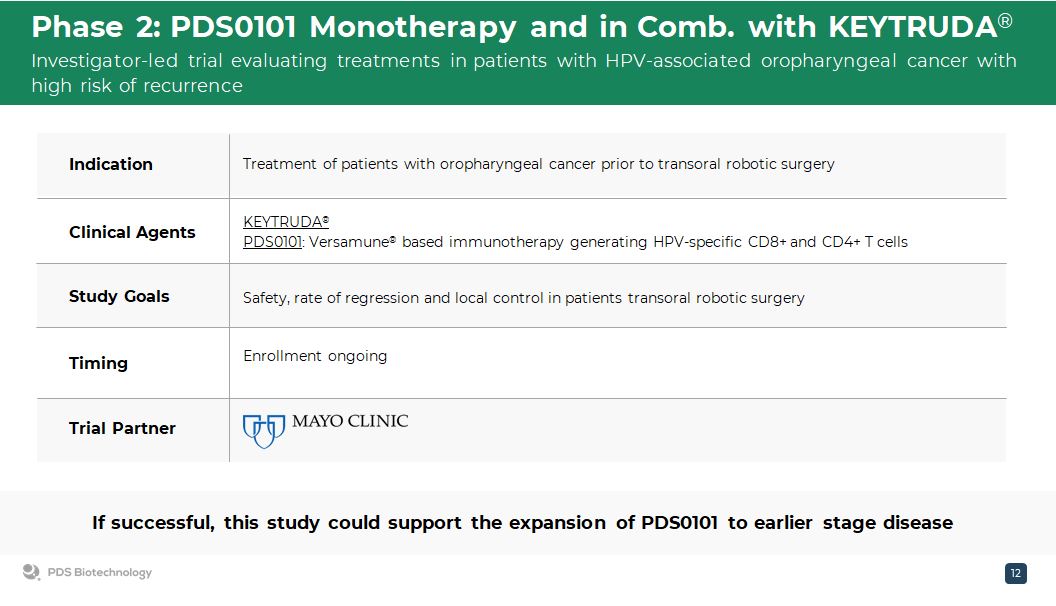Viewport: 1056px width, 606px height.
Task: Click the PDS Biotechnology logo icon
Action: point(31,572)
